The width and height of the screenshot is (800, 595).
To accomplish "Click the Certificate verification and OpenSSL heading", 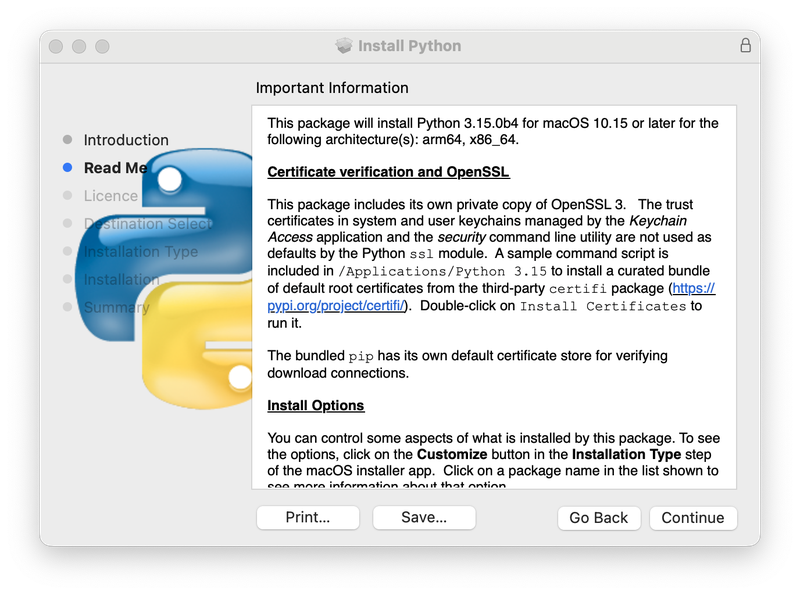I will (388, 172).
